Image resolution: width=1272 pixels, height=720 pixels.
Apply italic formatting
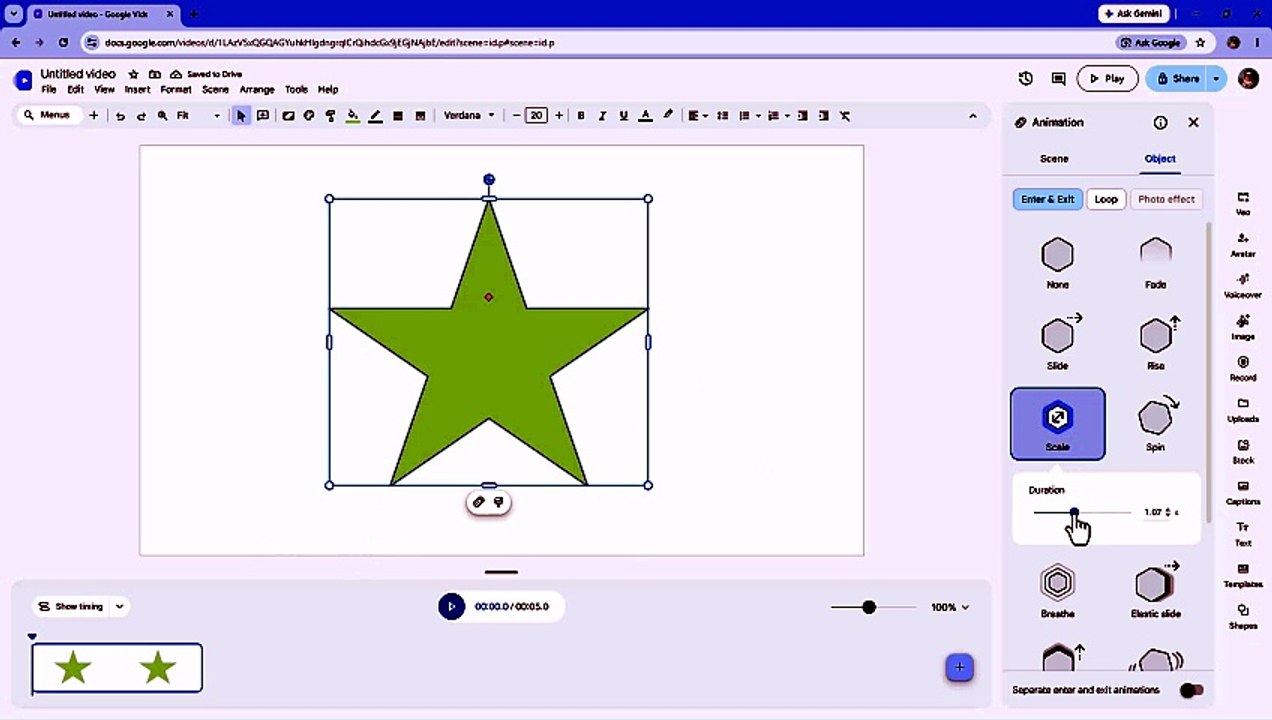click(602, 116)
